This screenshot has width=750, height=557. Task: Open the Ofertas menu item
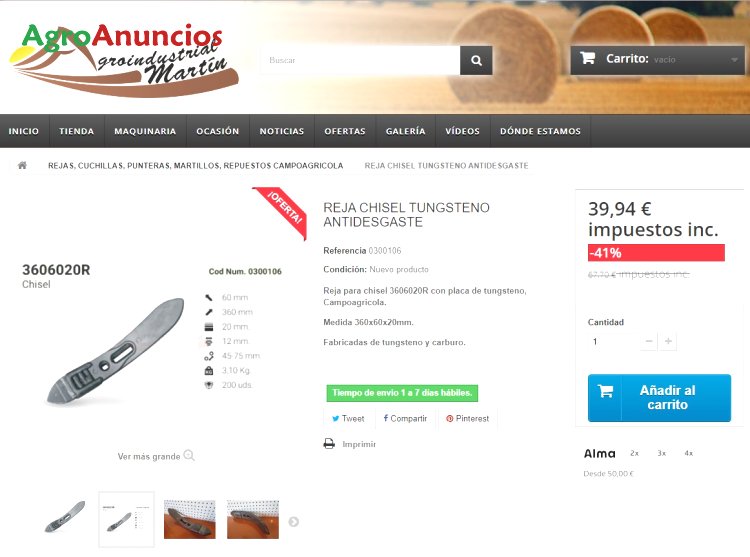tap(344, 131)
